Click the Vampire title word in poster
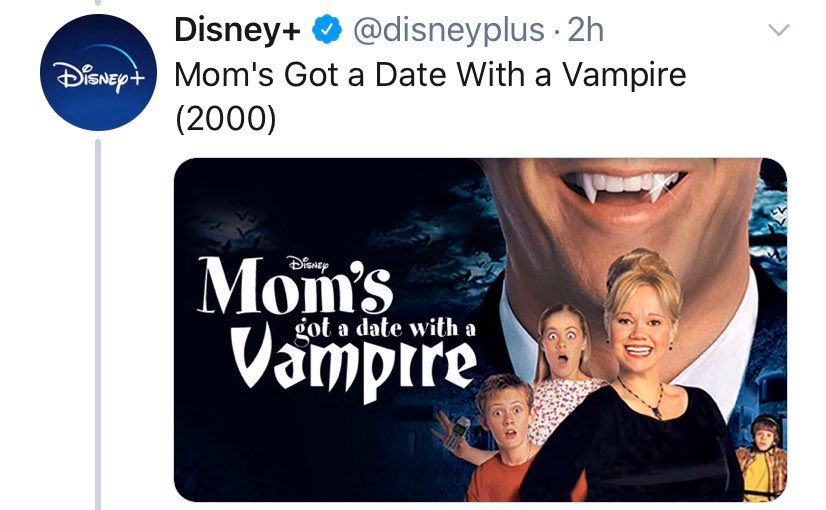Image resolution: width=826 pixels, height=510 pixels. tap(353, 364)
